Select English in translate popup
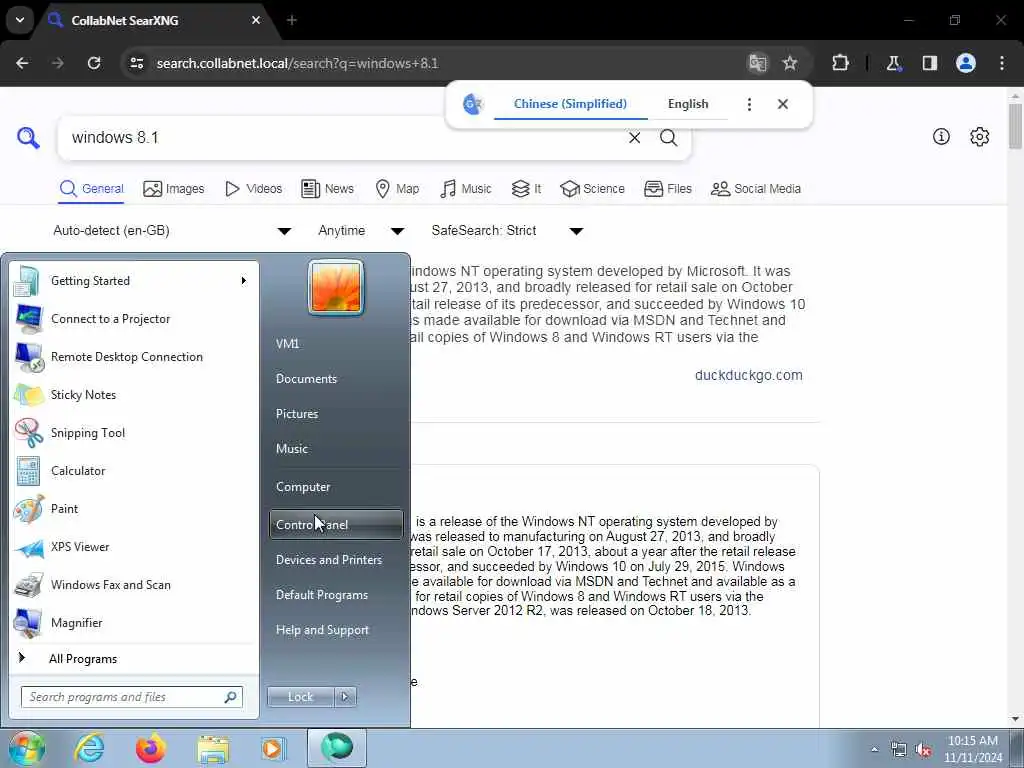 click(x=688, y=104)
